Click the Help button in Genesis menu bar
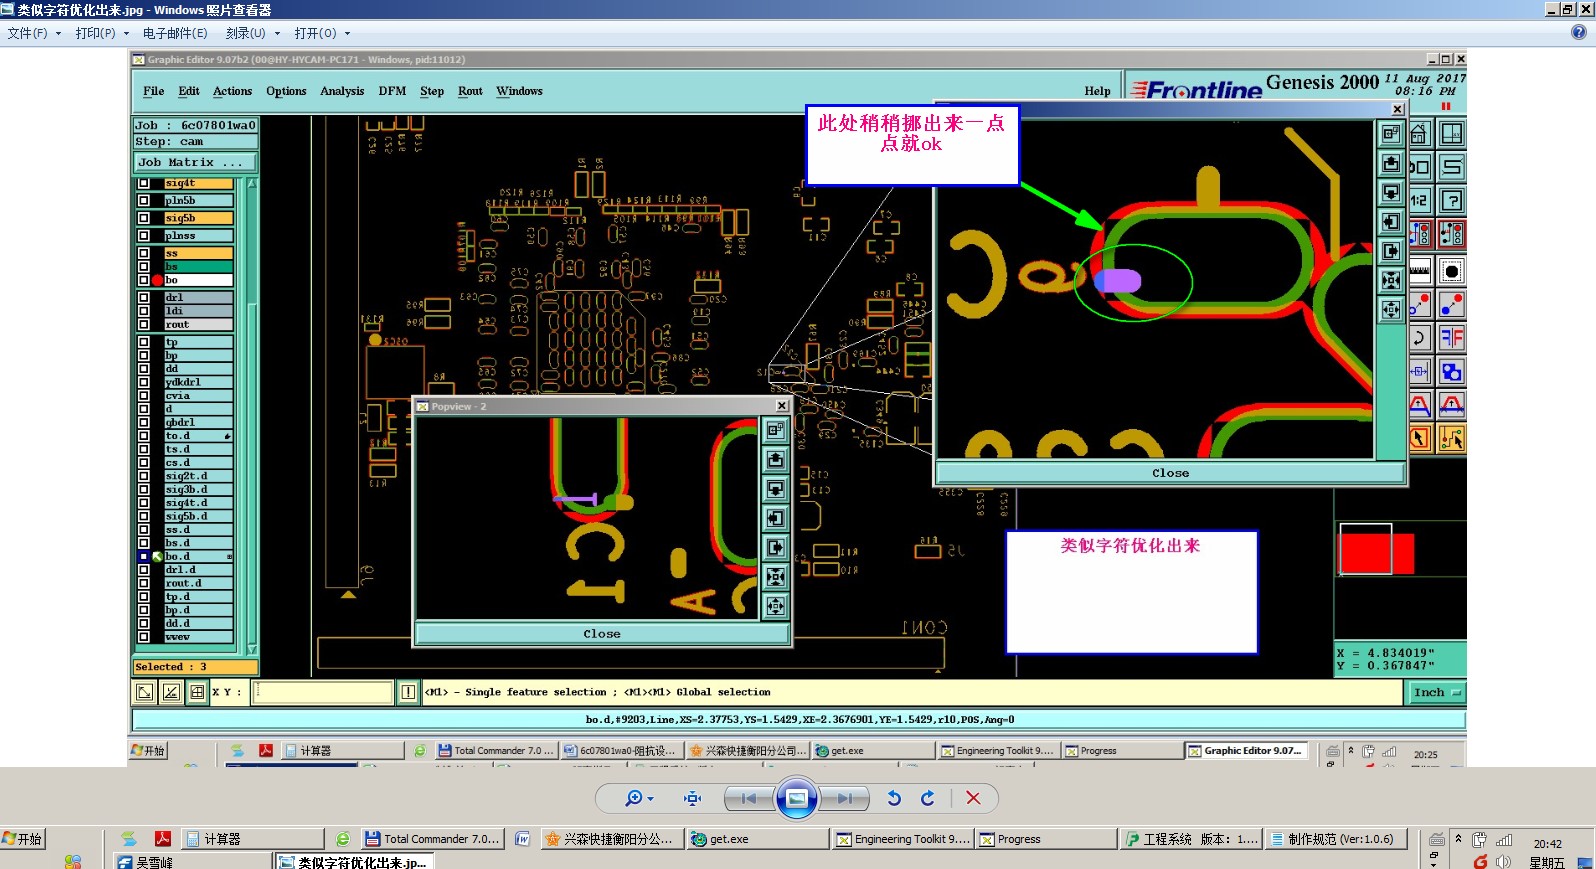 click(1097, 91)
